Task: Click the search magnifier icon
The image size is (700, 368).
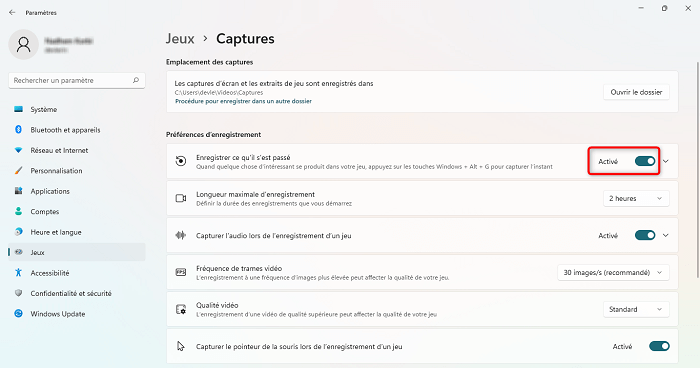Action: [x=136, y=80]
